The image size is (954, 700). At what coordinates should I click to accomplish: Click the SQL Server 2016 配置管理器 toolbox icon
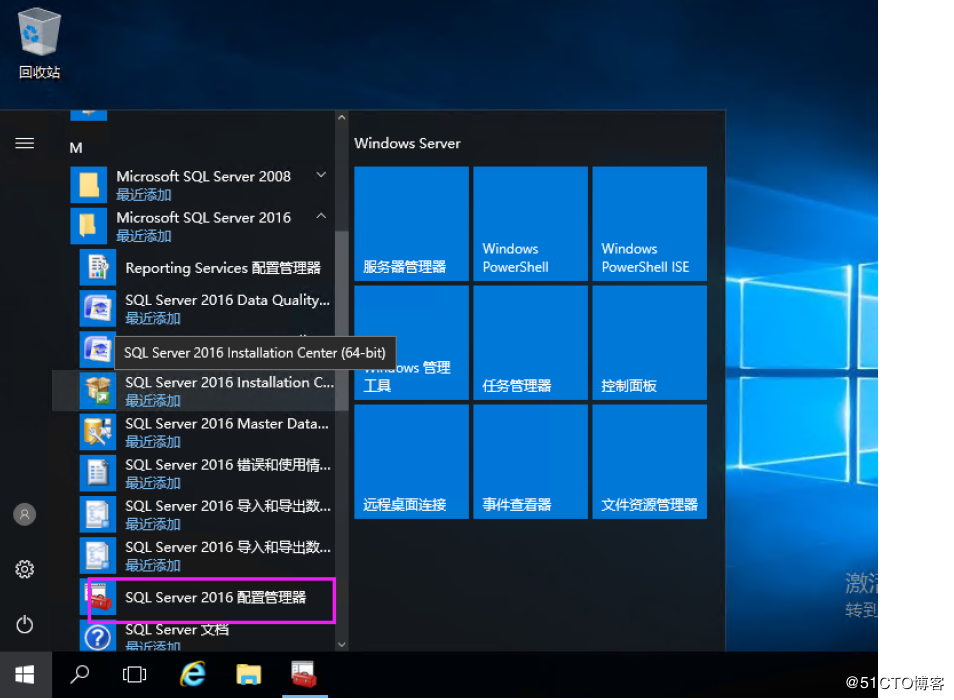tap(98, 597)
